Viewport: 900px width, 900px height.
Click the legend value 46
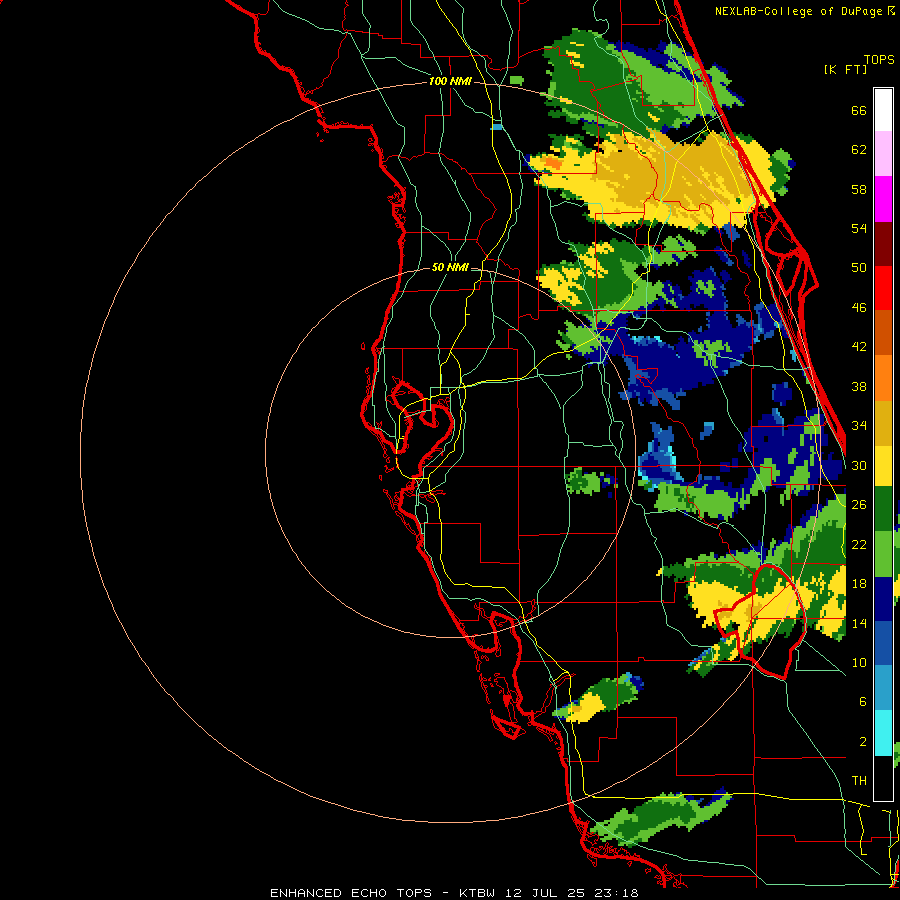pyautogui.click(x=859, y=308)
